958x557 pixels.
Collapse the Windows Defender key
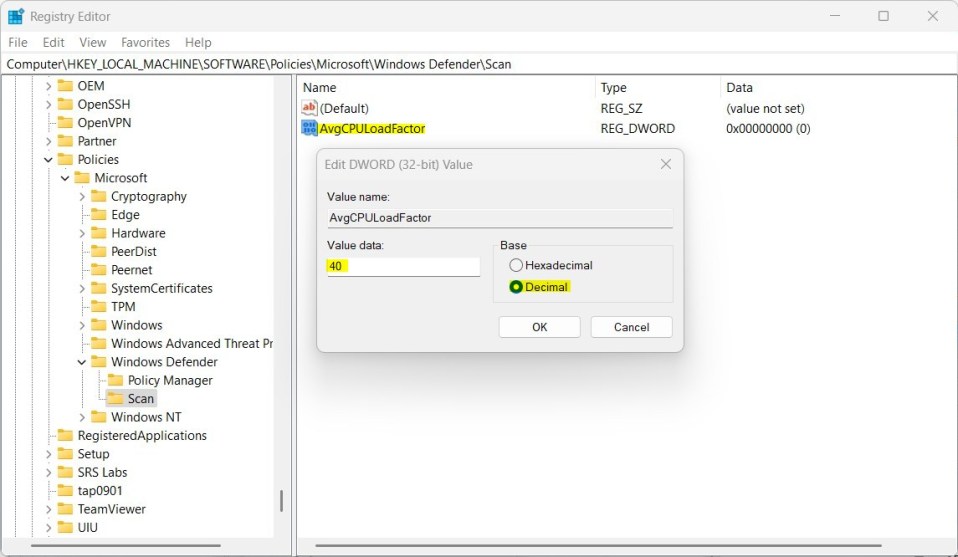(82, 362)
